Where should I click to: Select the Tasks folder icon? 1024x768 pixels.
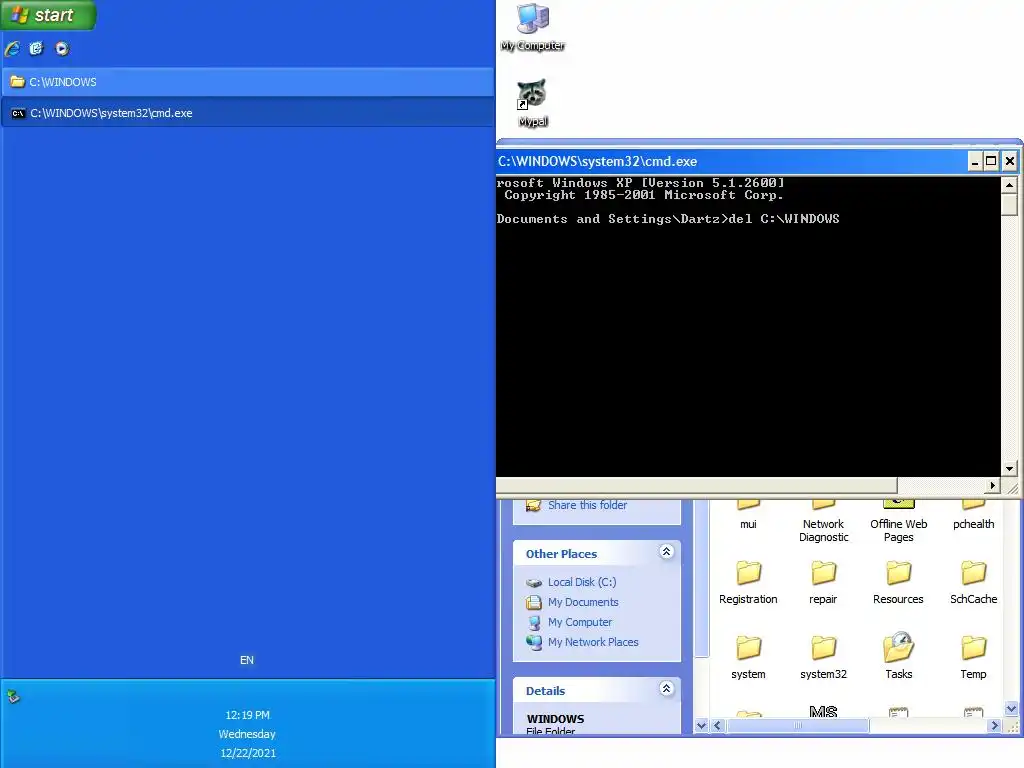pos(899,647)
